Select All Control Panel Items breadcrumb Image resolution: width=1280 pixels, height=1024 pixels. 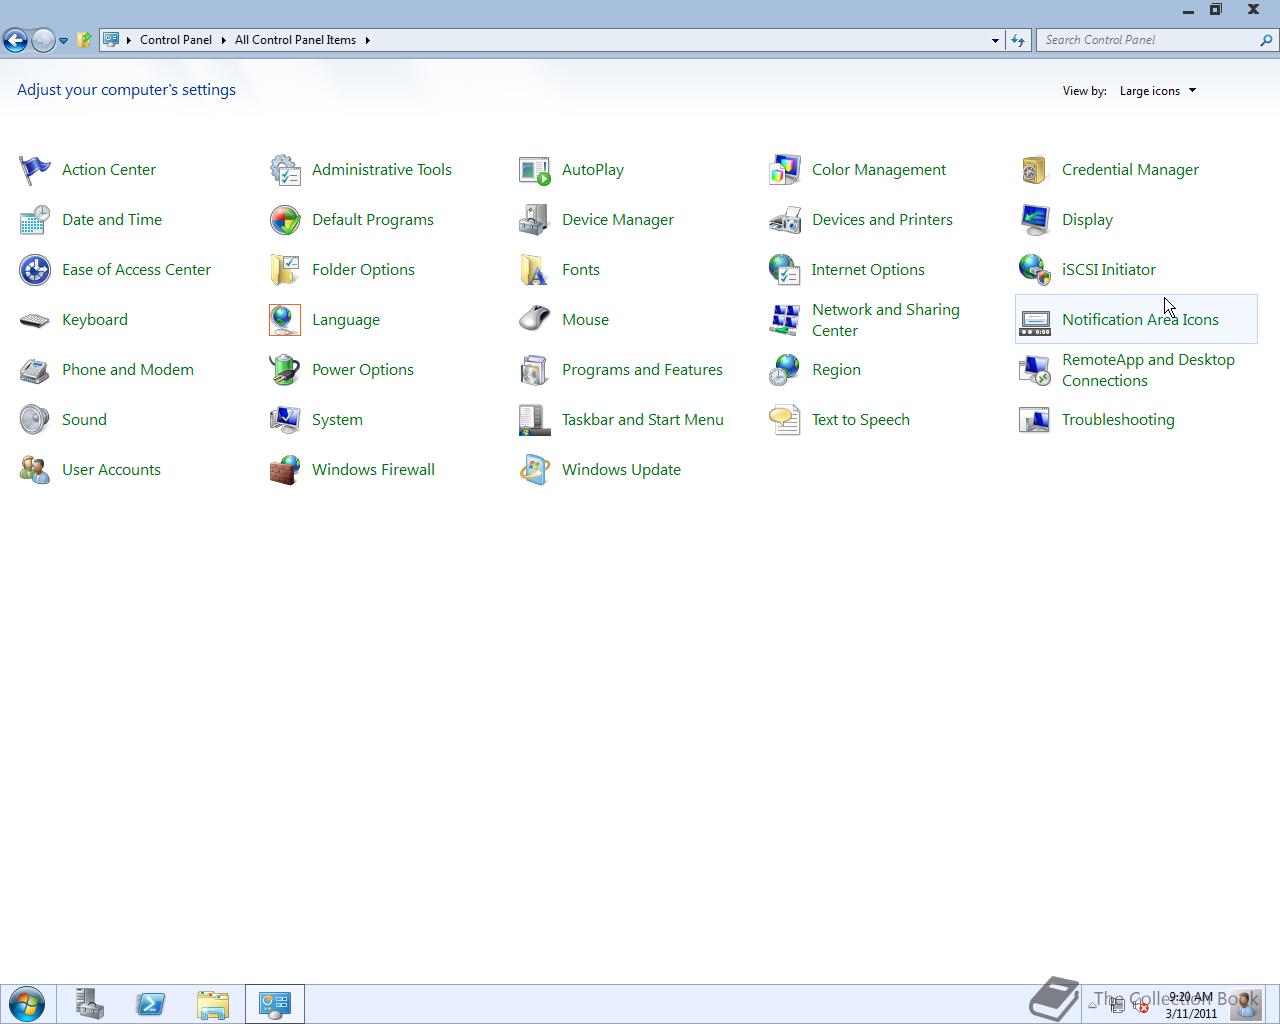tap(295, 40)
